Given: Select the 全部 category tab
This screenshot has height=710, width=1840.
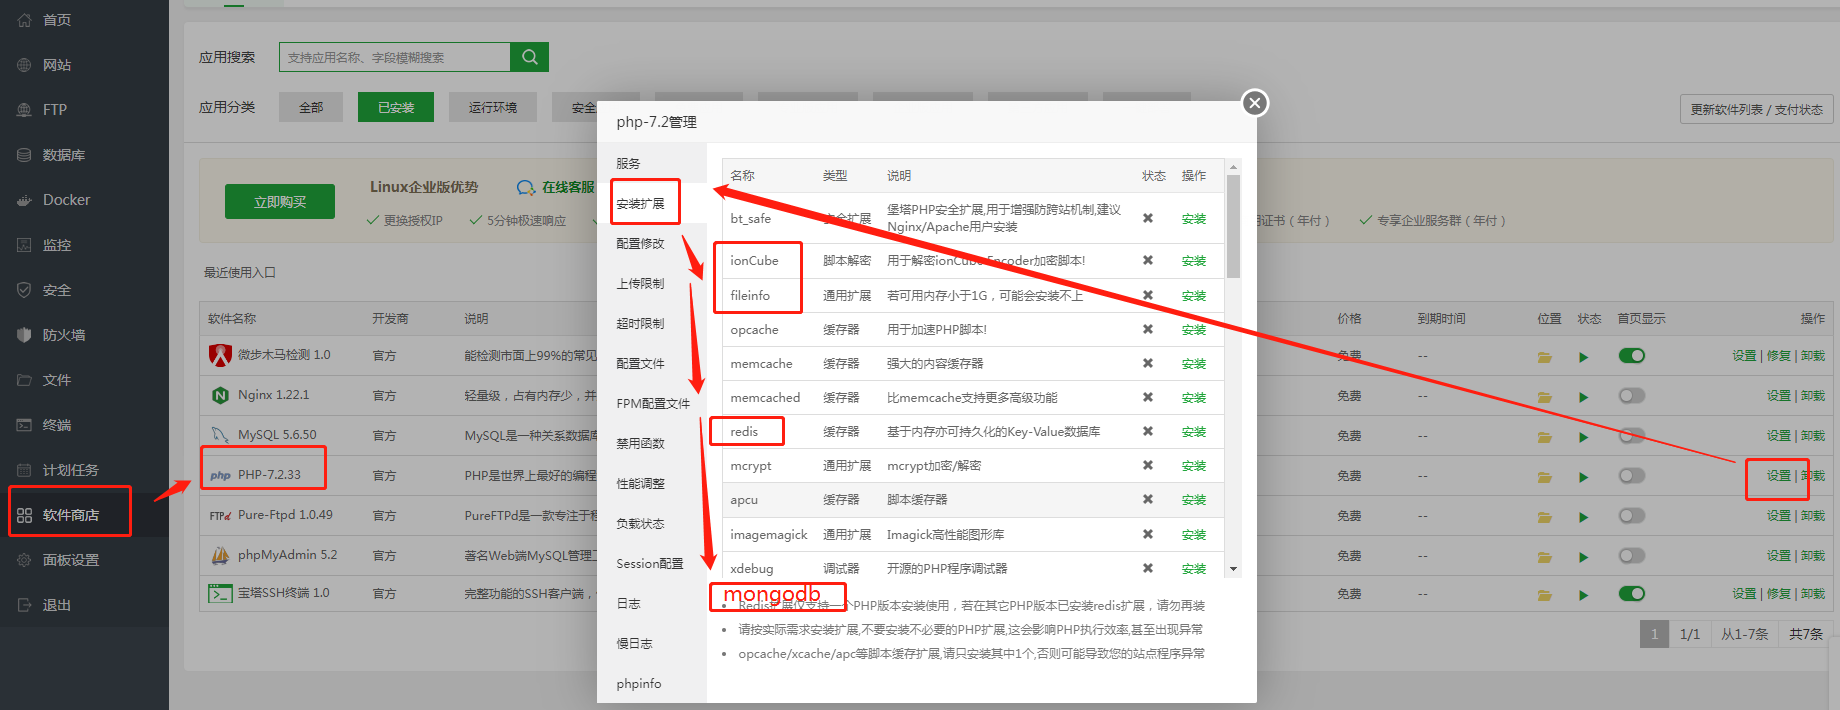Looking at the screenshot, I should coord(311,107).
